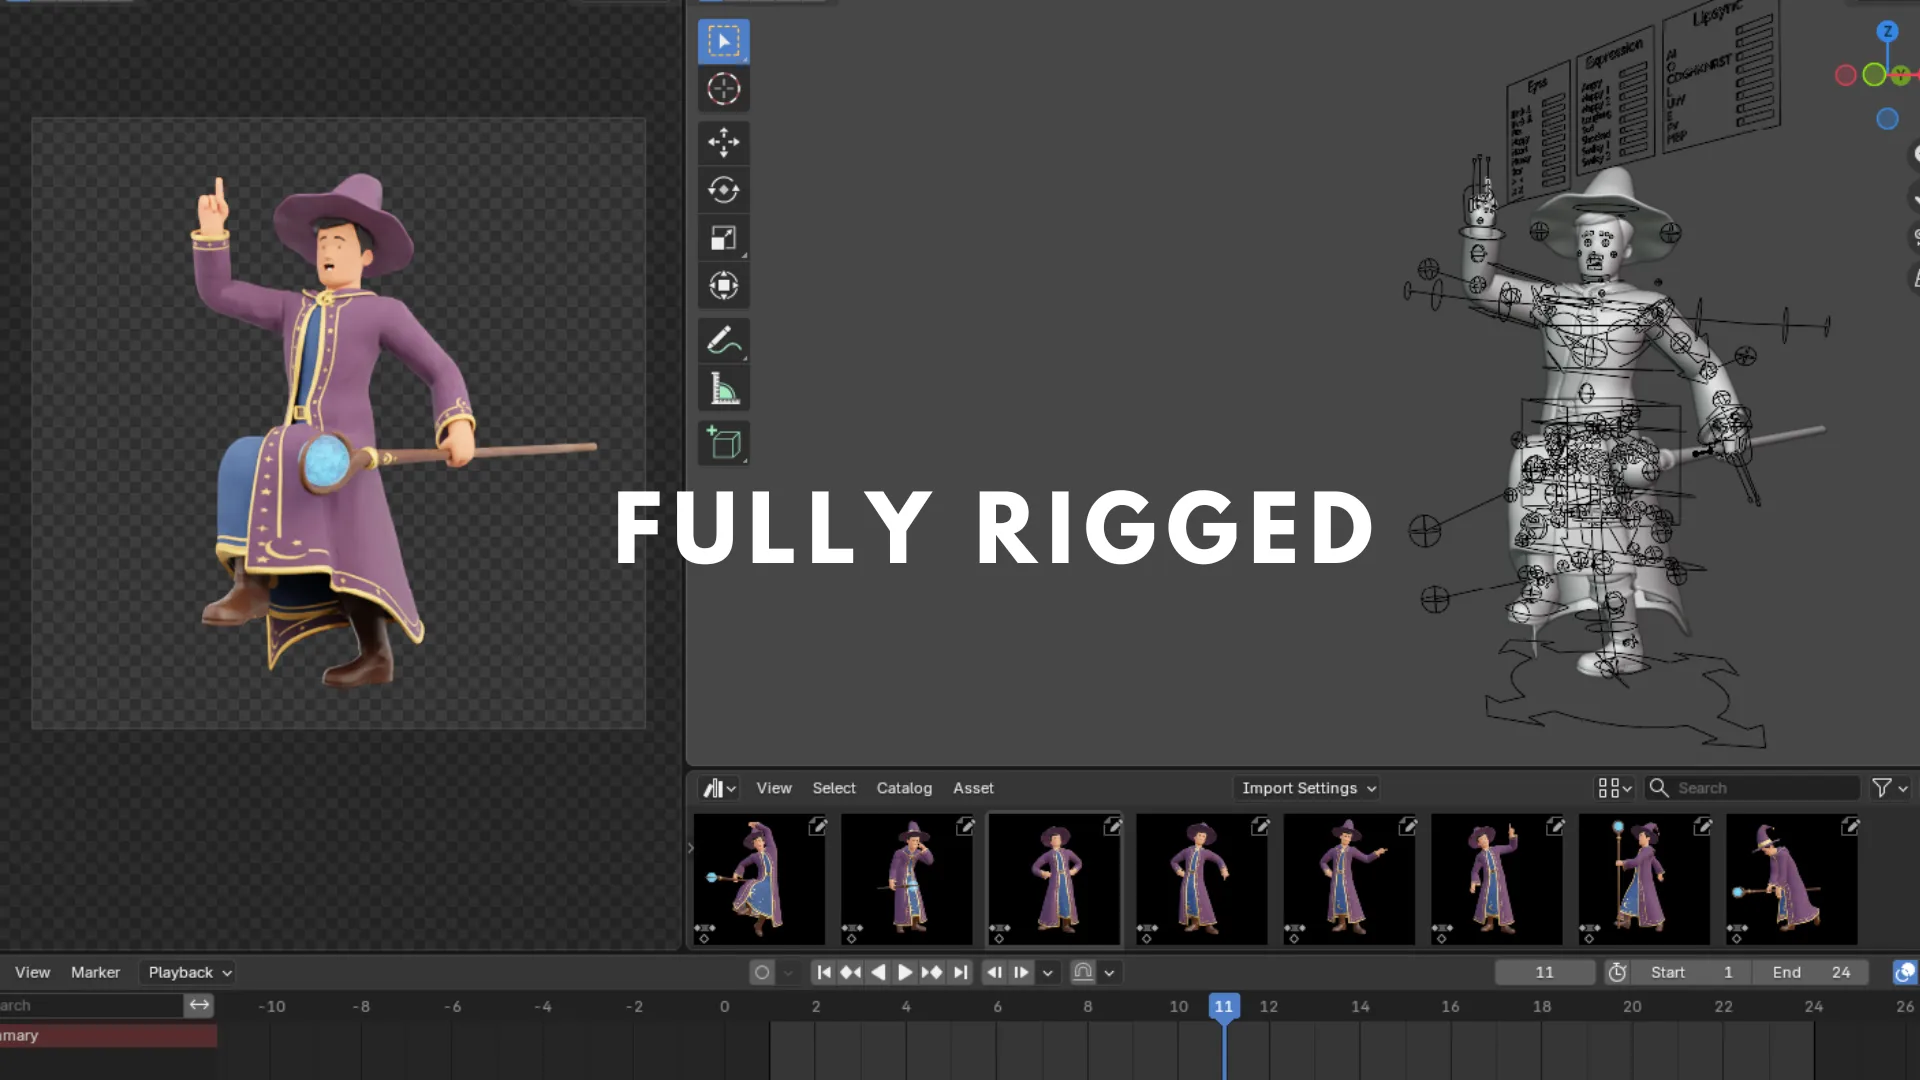Click the Z axis on navigation gizmo
Screen dimensions: 1920x1080
pos(1887,31)
